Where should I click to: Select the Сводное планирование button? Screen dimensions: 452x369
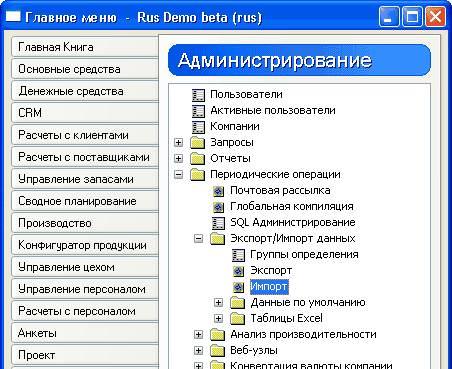tap(85, 201)
